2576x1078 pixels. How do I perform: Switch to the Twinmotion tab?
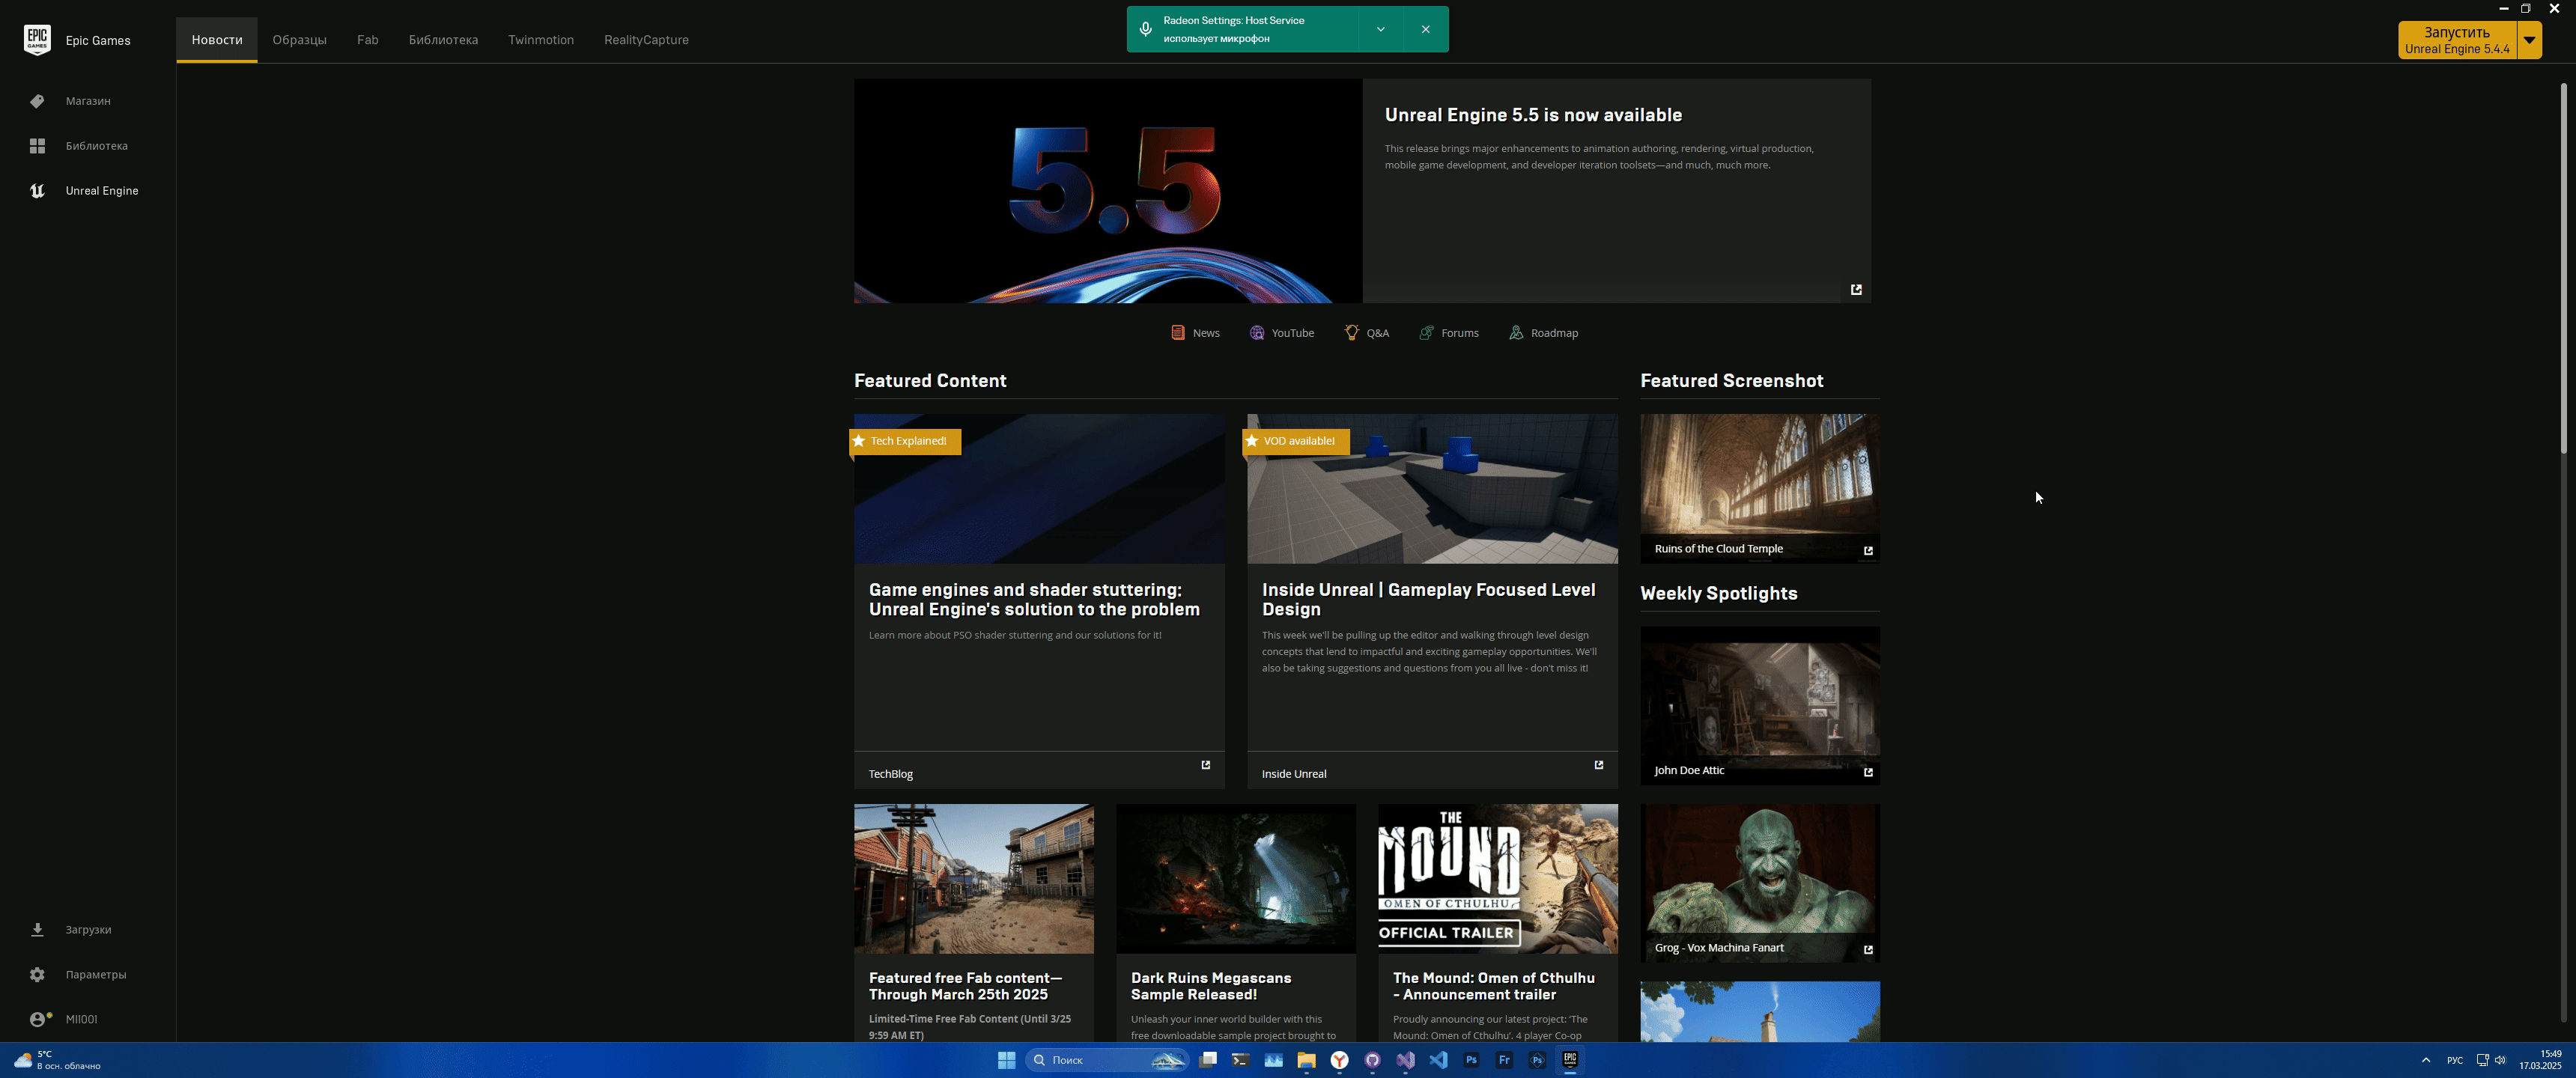pos(541,40)
